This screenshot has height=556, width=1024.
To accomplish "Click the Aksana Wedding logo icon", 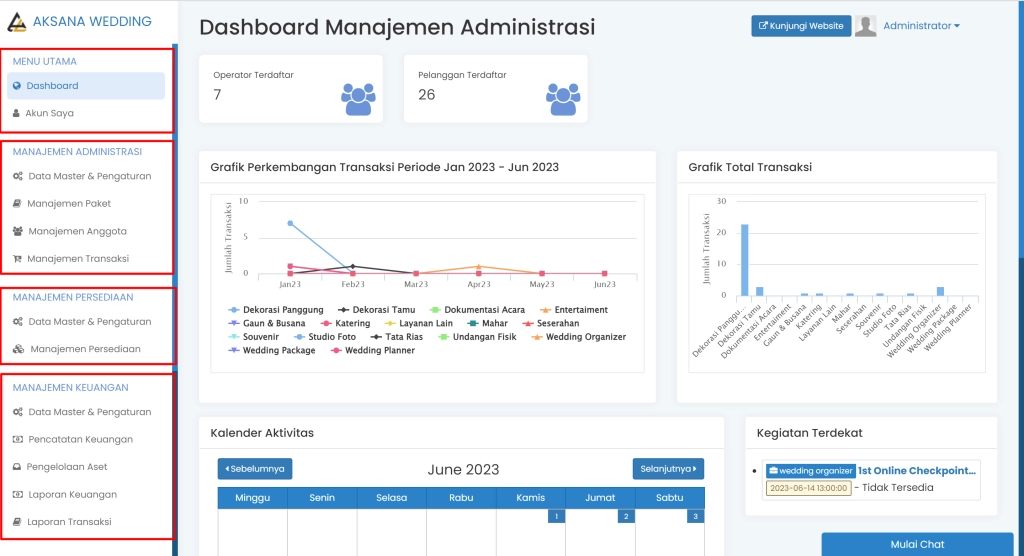I will point(16,21).
